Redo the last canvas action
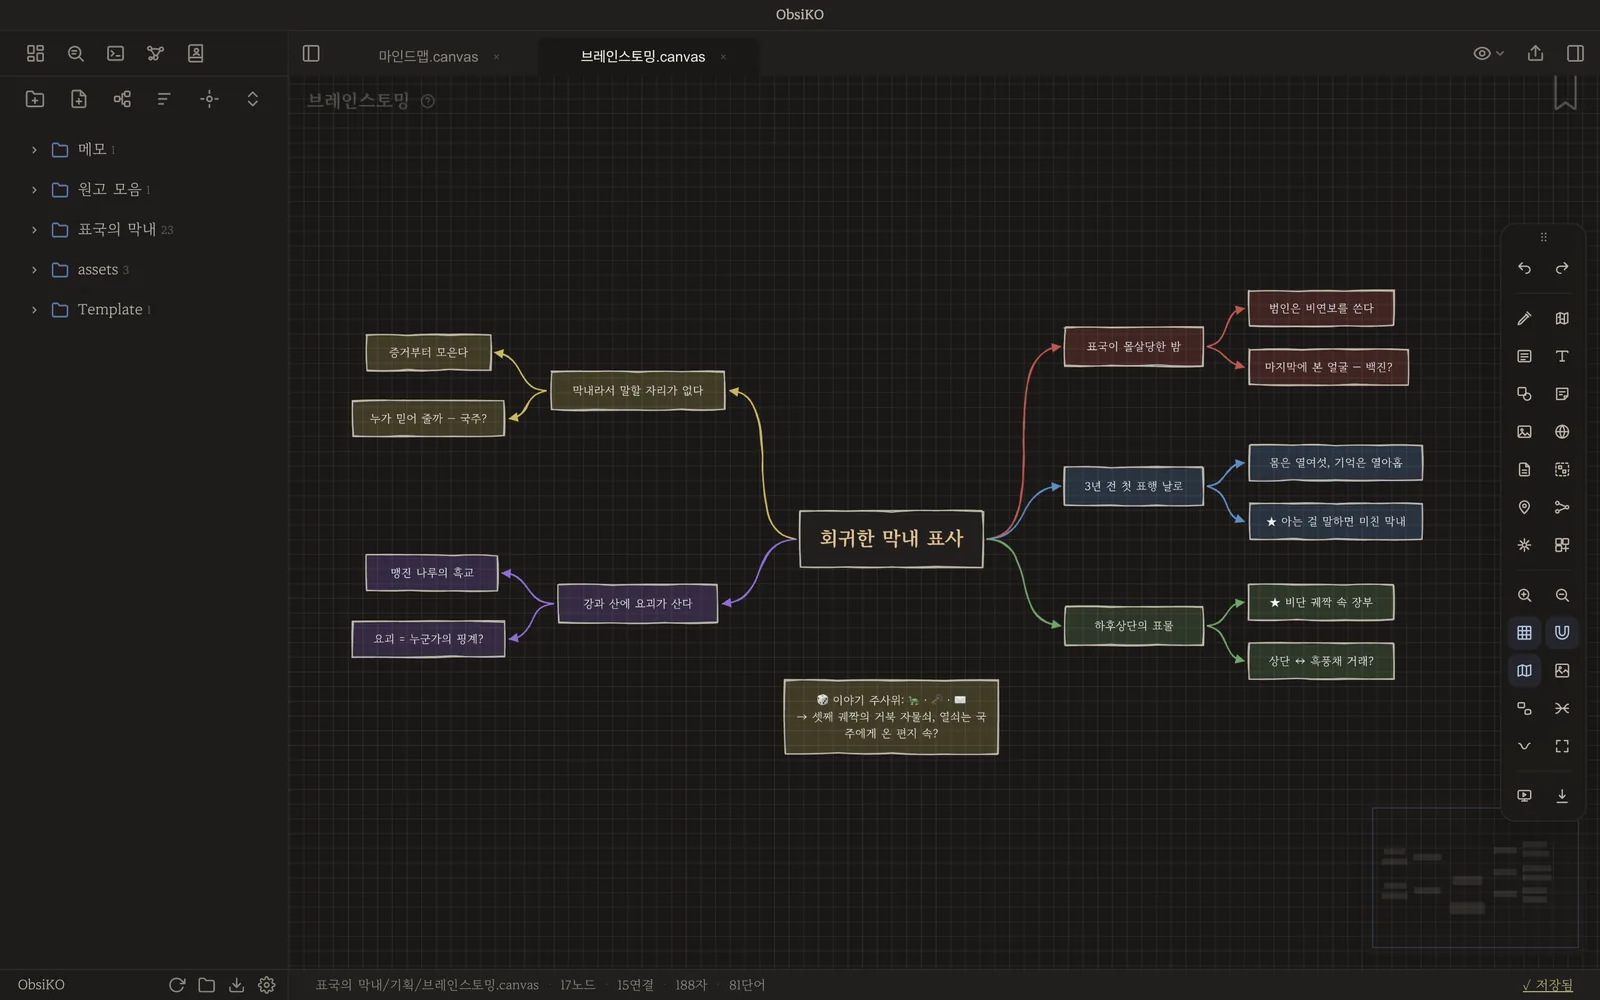The height and width of the screenshot is (1000, 1600). coord(1562,268)
